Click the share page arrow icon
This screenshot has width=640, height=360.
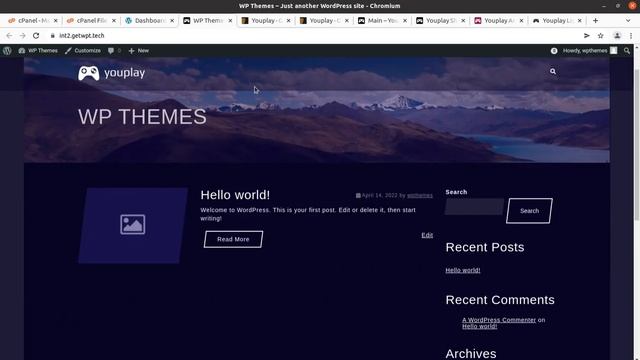(x=587, y=36)
